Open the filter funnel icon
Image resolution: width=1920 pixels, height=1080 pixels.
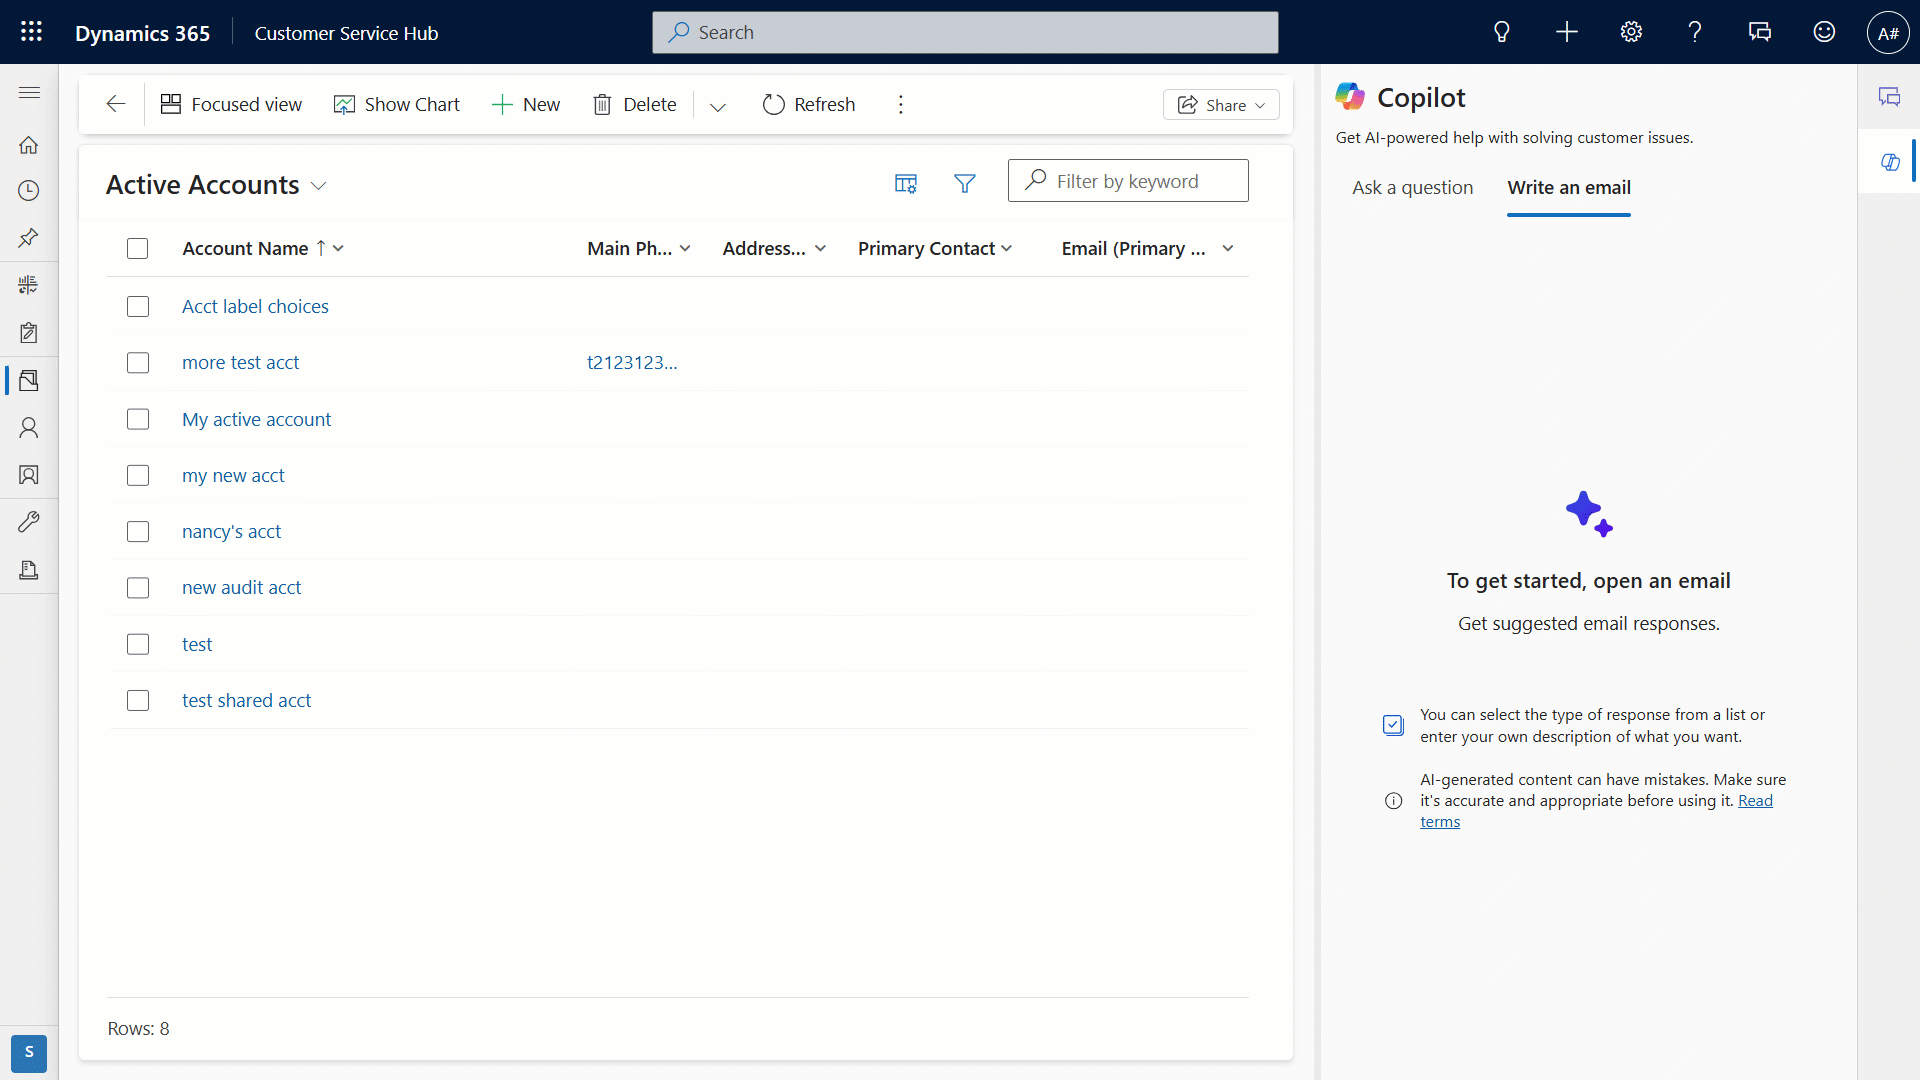[x=964, y=183]
